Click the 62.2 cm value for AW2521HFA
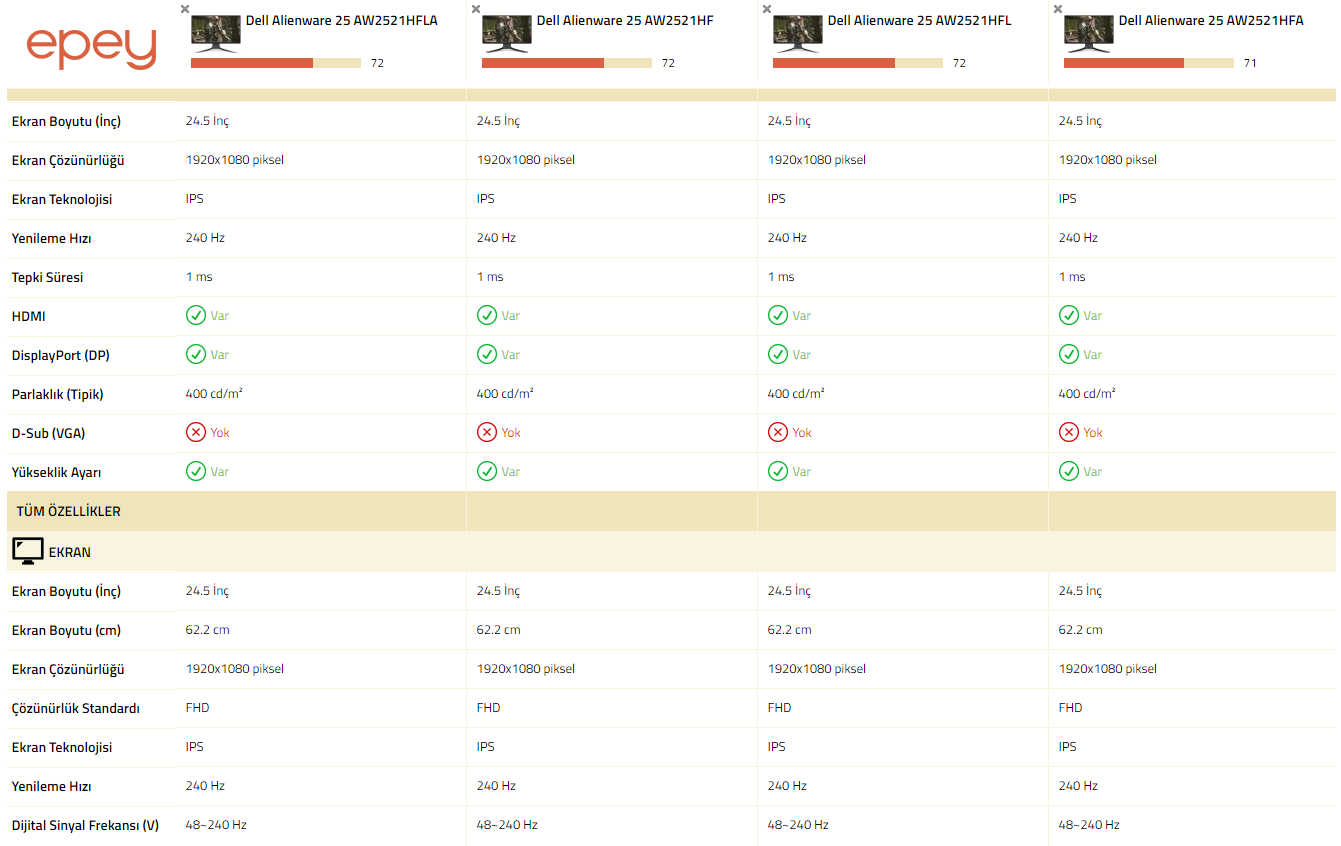This screenshot has height=846, width=1341. tap(1081, 630)
